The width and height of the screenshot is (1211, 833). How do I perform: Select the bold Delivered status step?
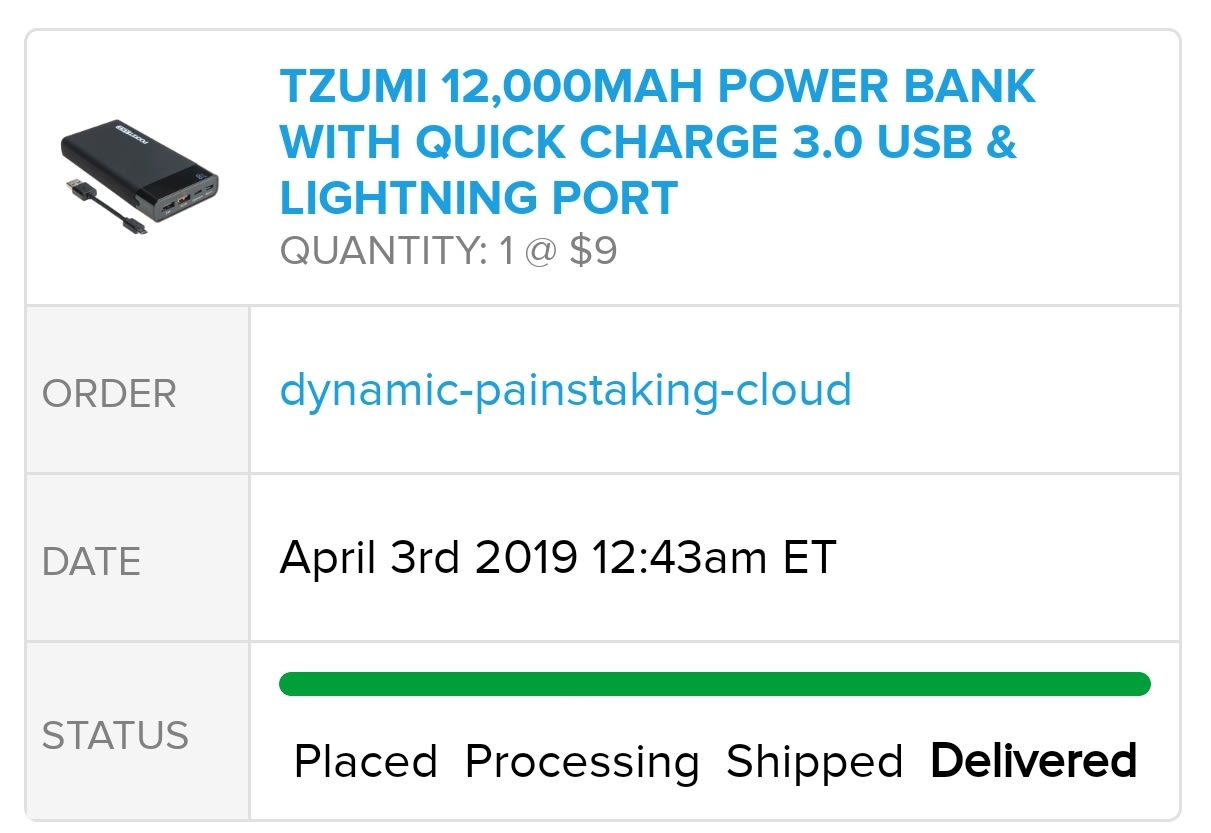pyautogui.click(x=1033, y=762)
